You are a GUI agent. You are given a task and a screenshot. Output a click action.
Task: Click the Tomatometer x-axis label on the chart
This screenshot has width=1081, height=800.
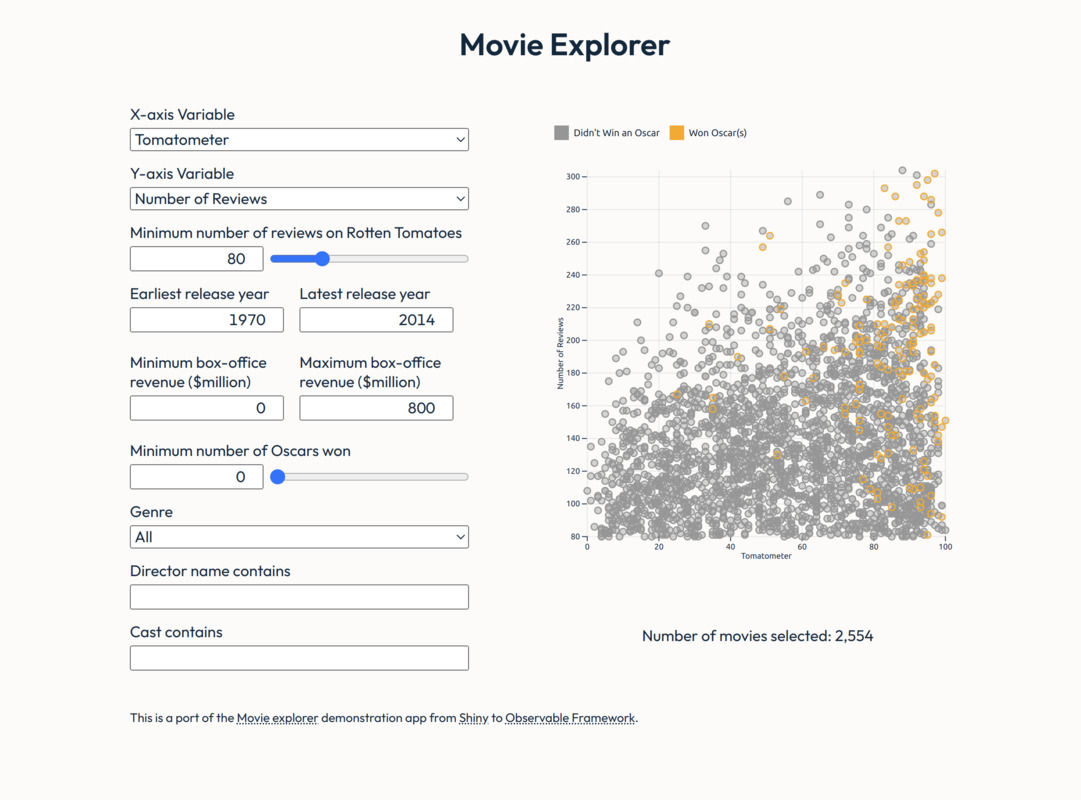766,556
